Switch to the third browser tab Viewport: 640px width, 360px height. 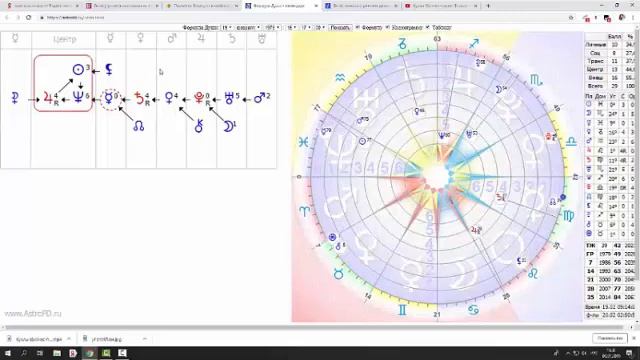[202, 6]
